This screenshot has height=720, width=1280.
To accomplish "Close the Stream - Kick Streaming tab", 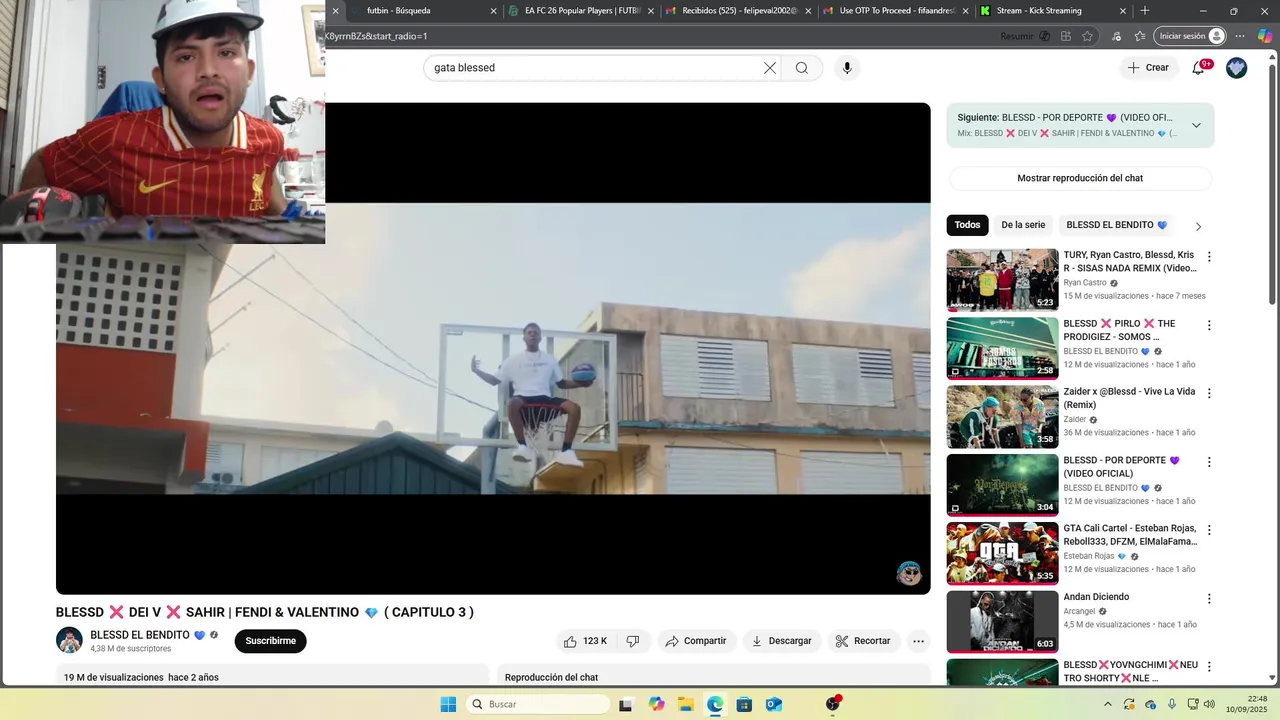I will tap(1123, 11).
